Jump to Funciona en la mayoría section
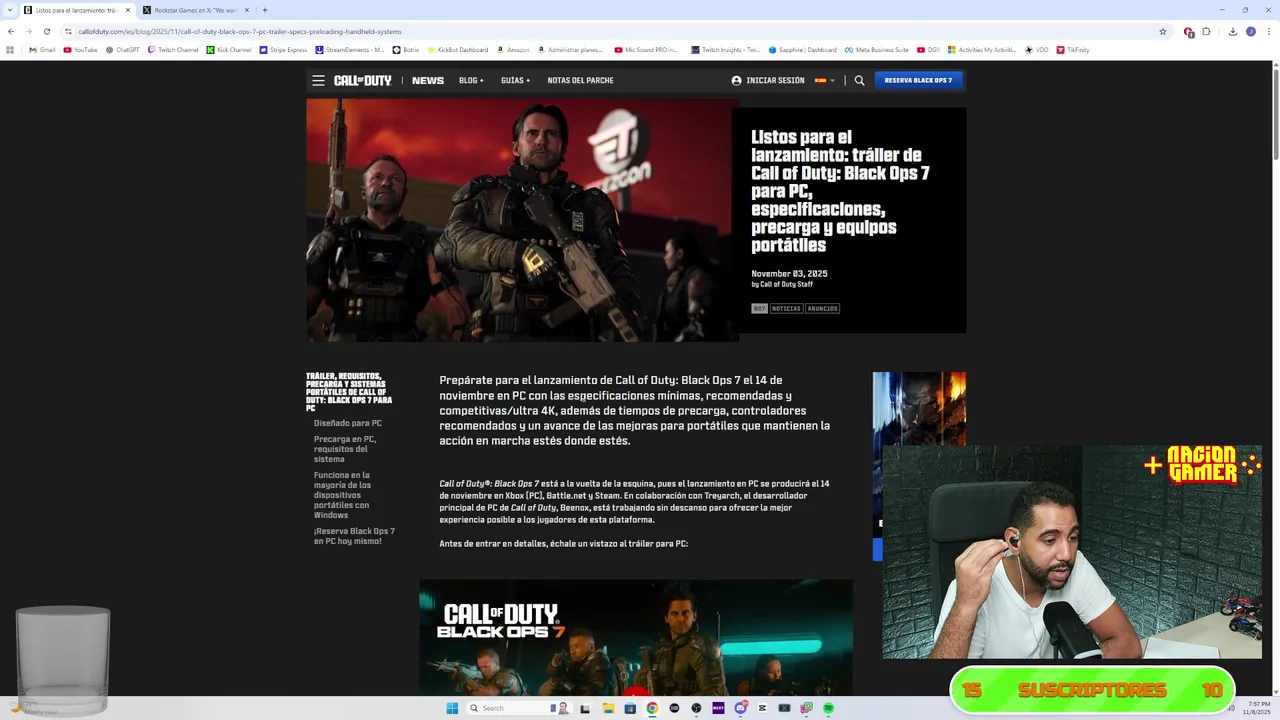This screenshot has height=720, width=1280. tap(343, 495)
